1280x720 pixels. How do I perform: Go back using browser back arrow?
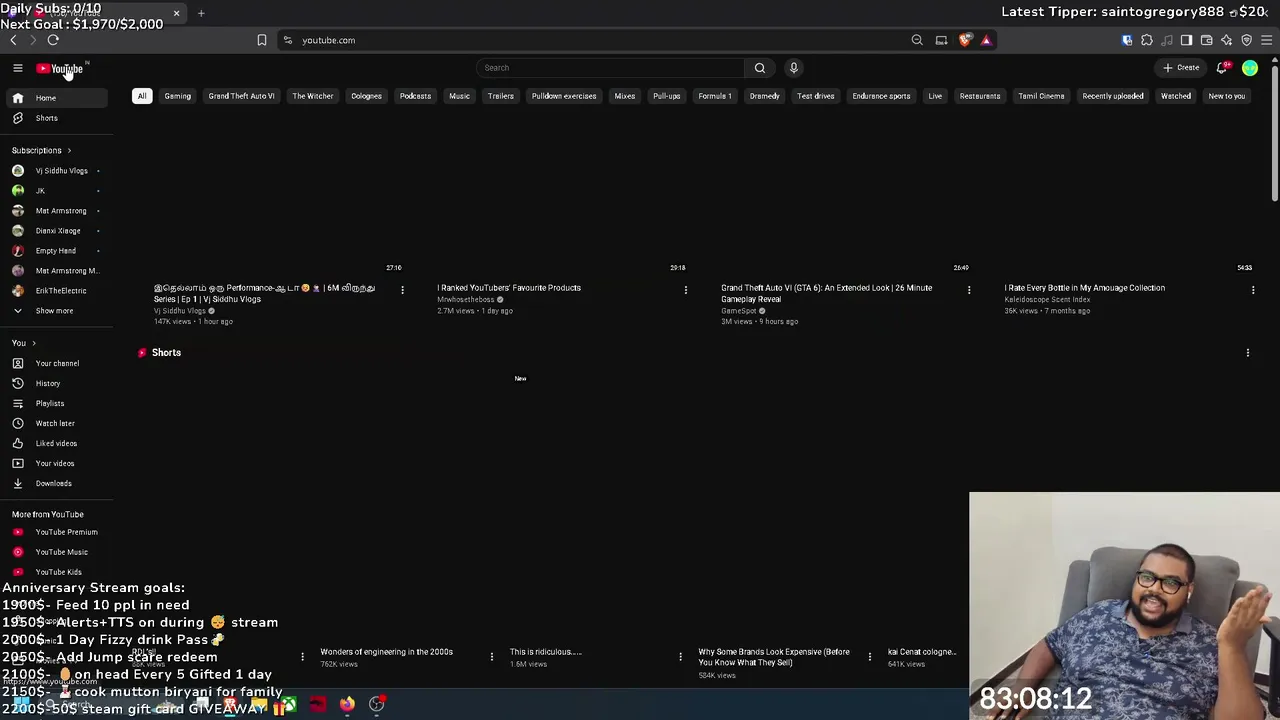point(13,40)
